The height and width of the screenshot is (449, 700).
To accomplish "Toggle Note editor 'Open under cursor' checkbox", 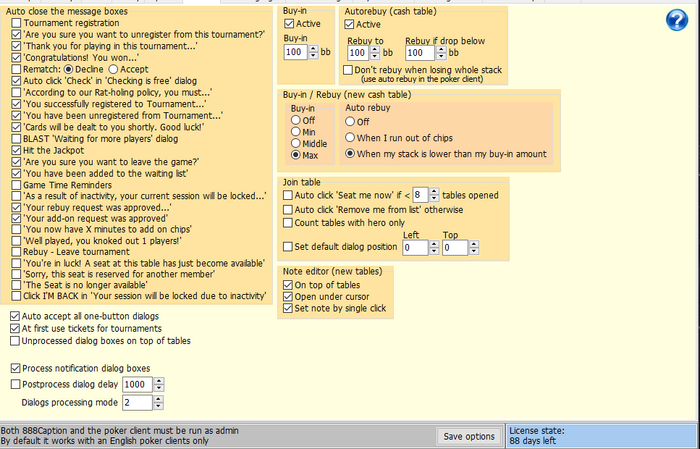I will pyautogui.click(x=288, y=296).
